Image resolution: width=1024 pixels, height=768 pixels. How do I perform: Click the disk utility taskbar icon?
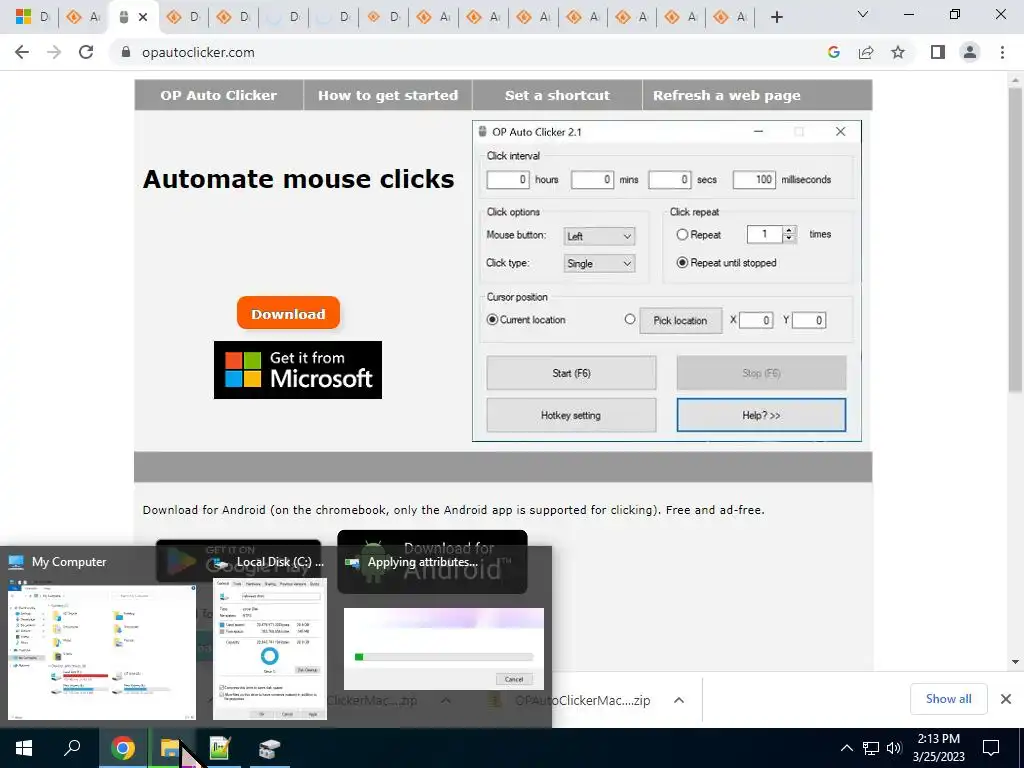[x=269, y=748]
